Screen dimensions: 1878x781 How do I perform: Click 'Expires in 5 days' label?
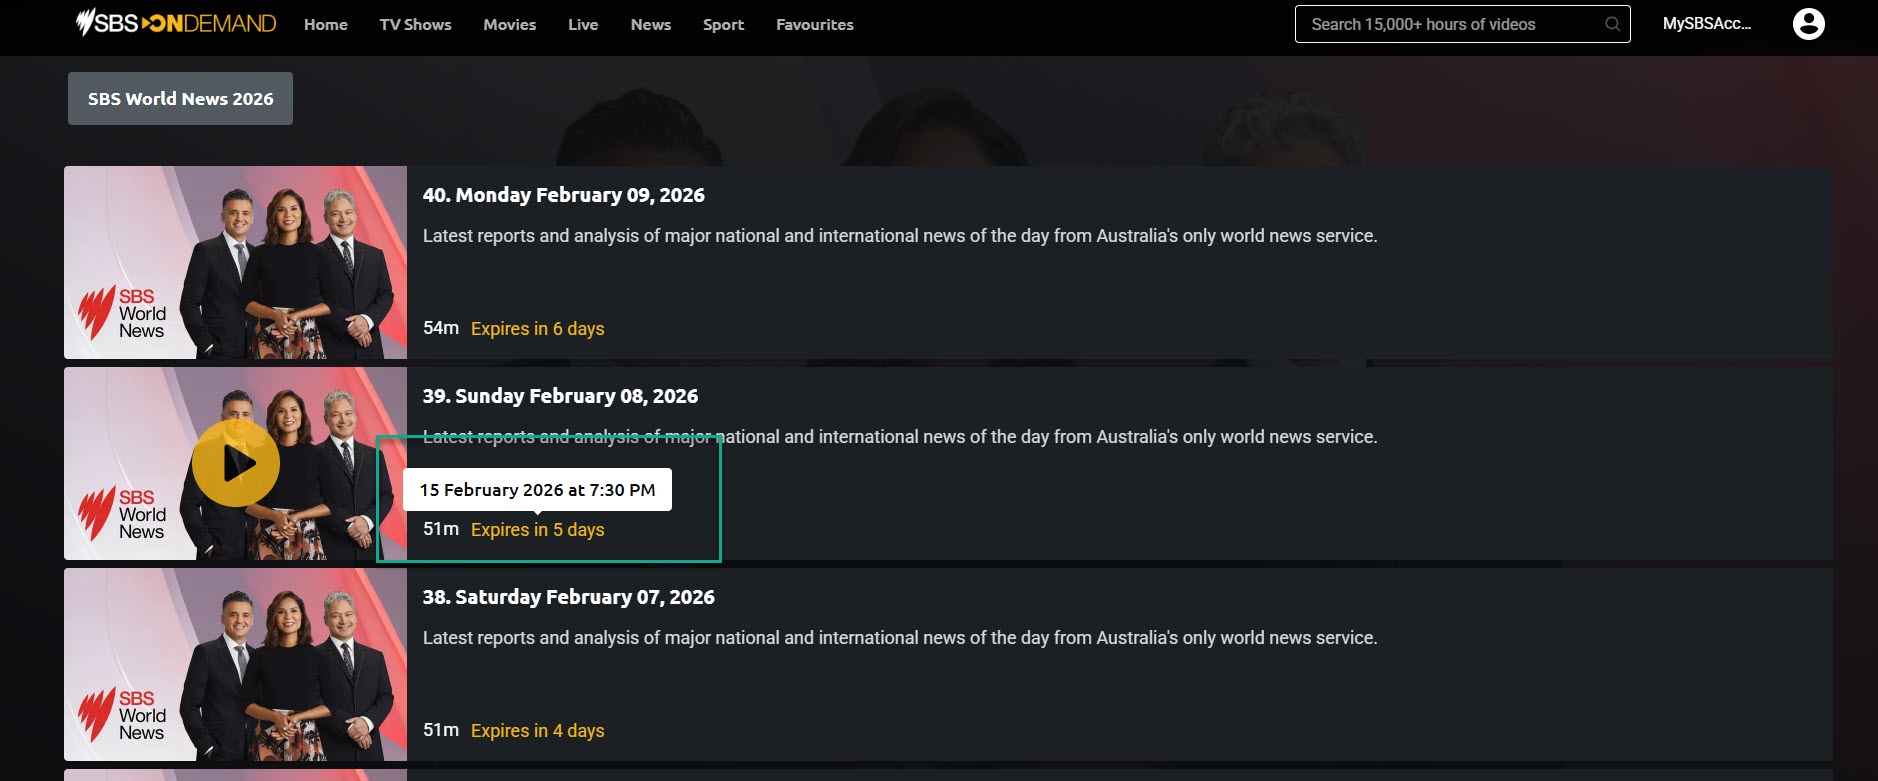[537, 530]
